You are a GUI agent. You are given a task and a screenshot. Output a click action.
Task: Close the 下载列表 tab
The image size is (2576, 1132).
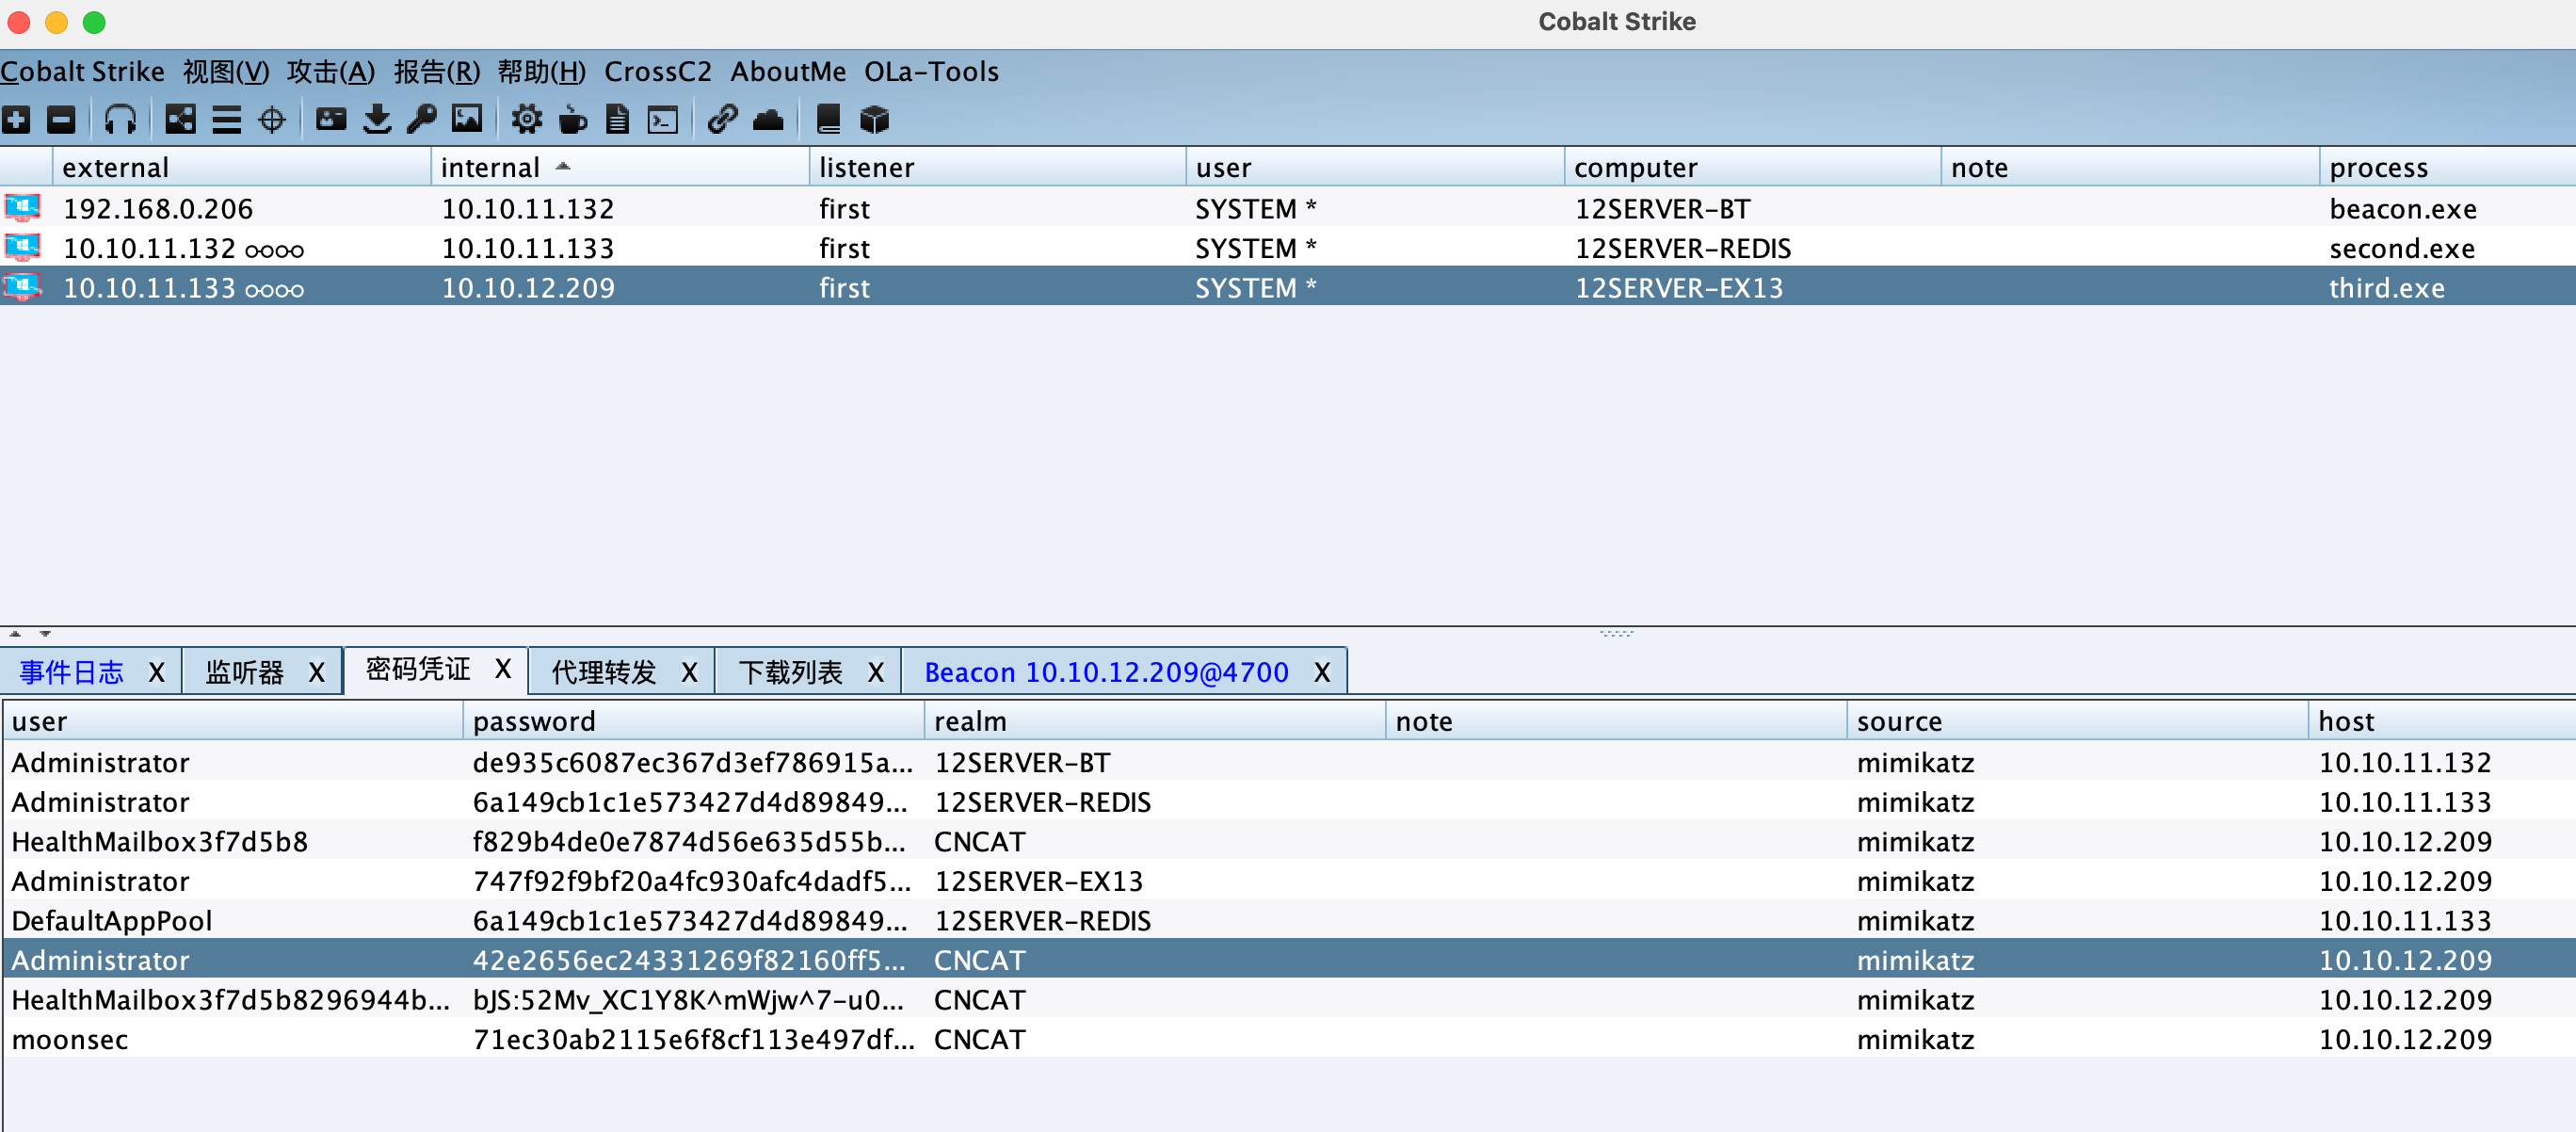tap(875, 672)
